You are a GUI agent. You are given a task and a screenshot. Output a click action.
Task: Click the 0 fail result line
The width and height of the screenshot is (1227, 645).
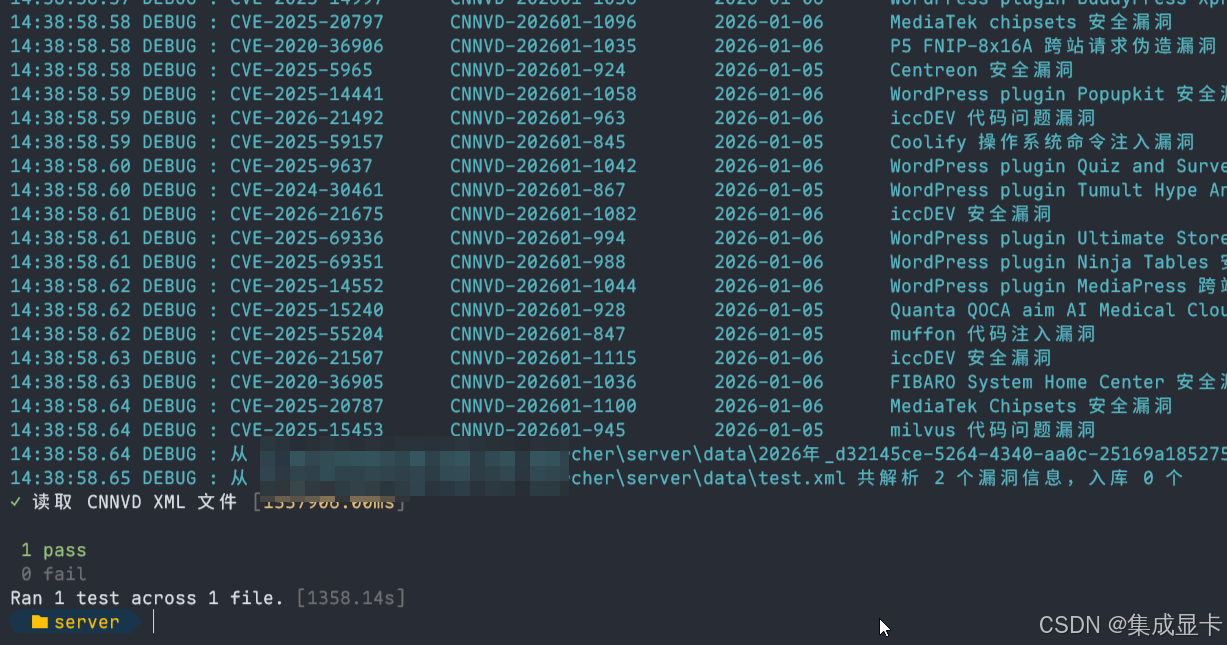click(53, 574)
